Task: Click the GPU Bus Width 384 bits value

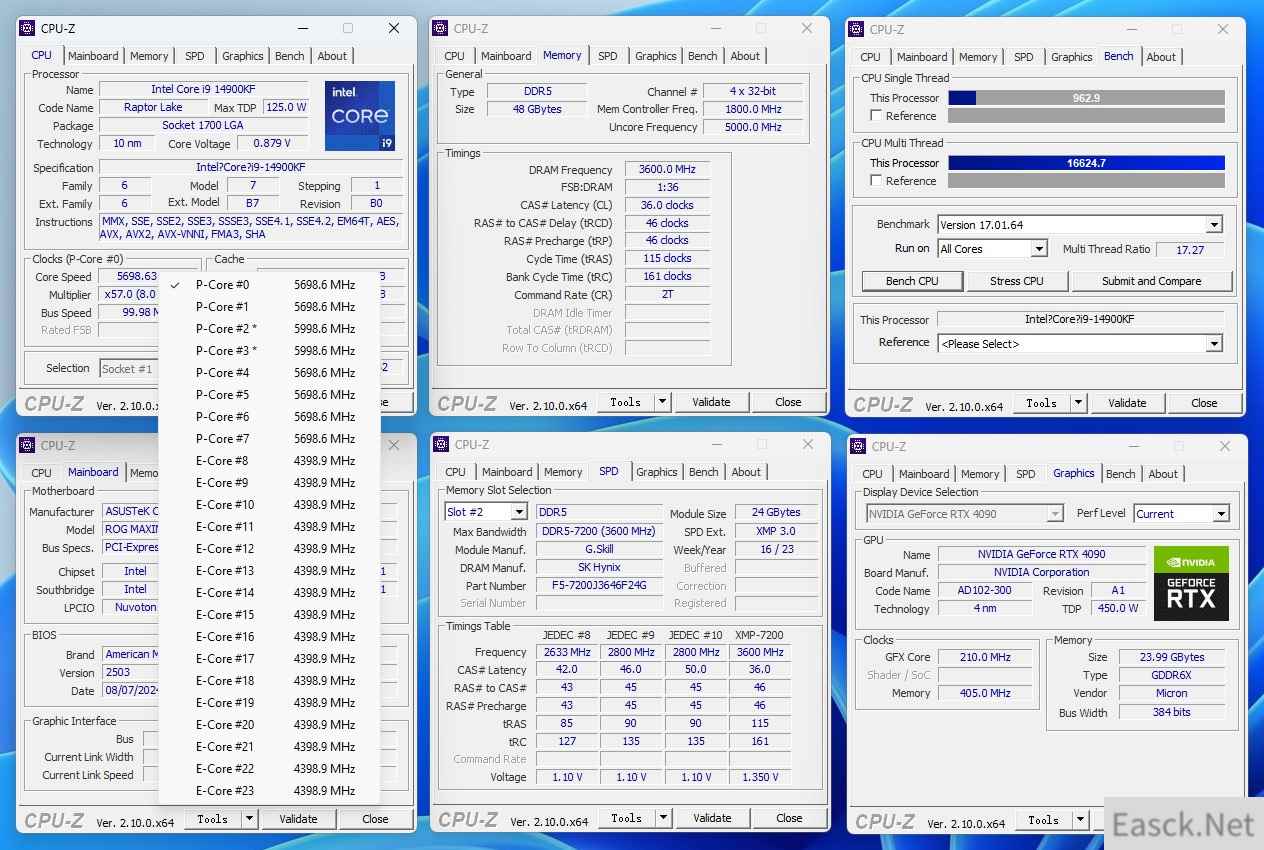Action: pyautogui.click(x=1171, y=713)
